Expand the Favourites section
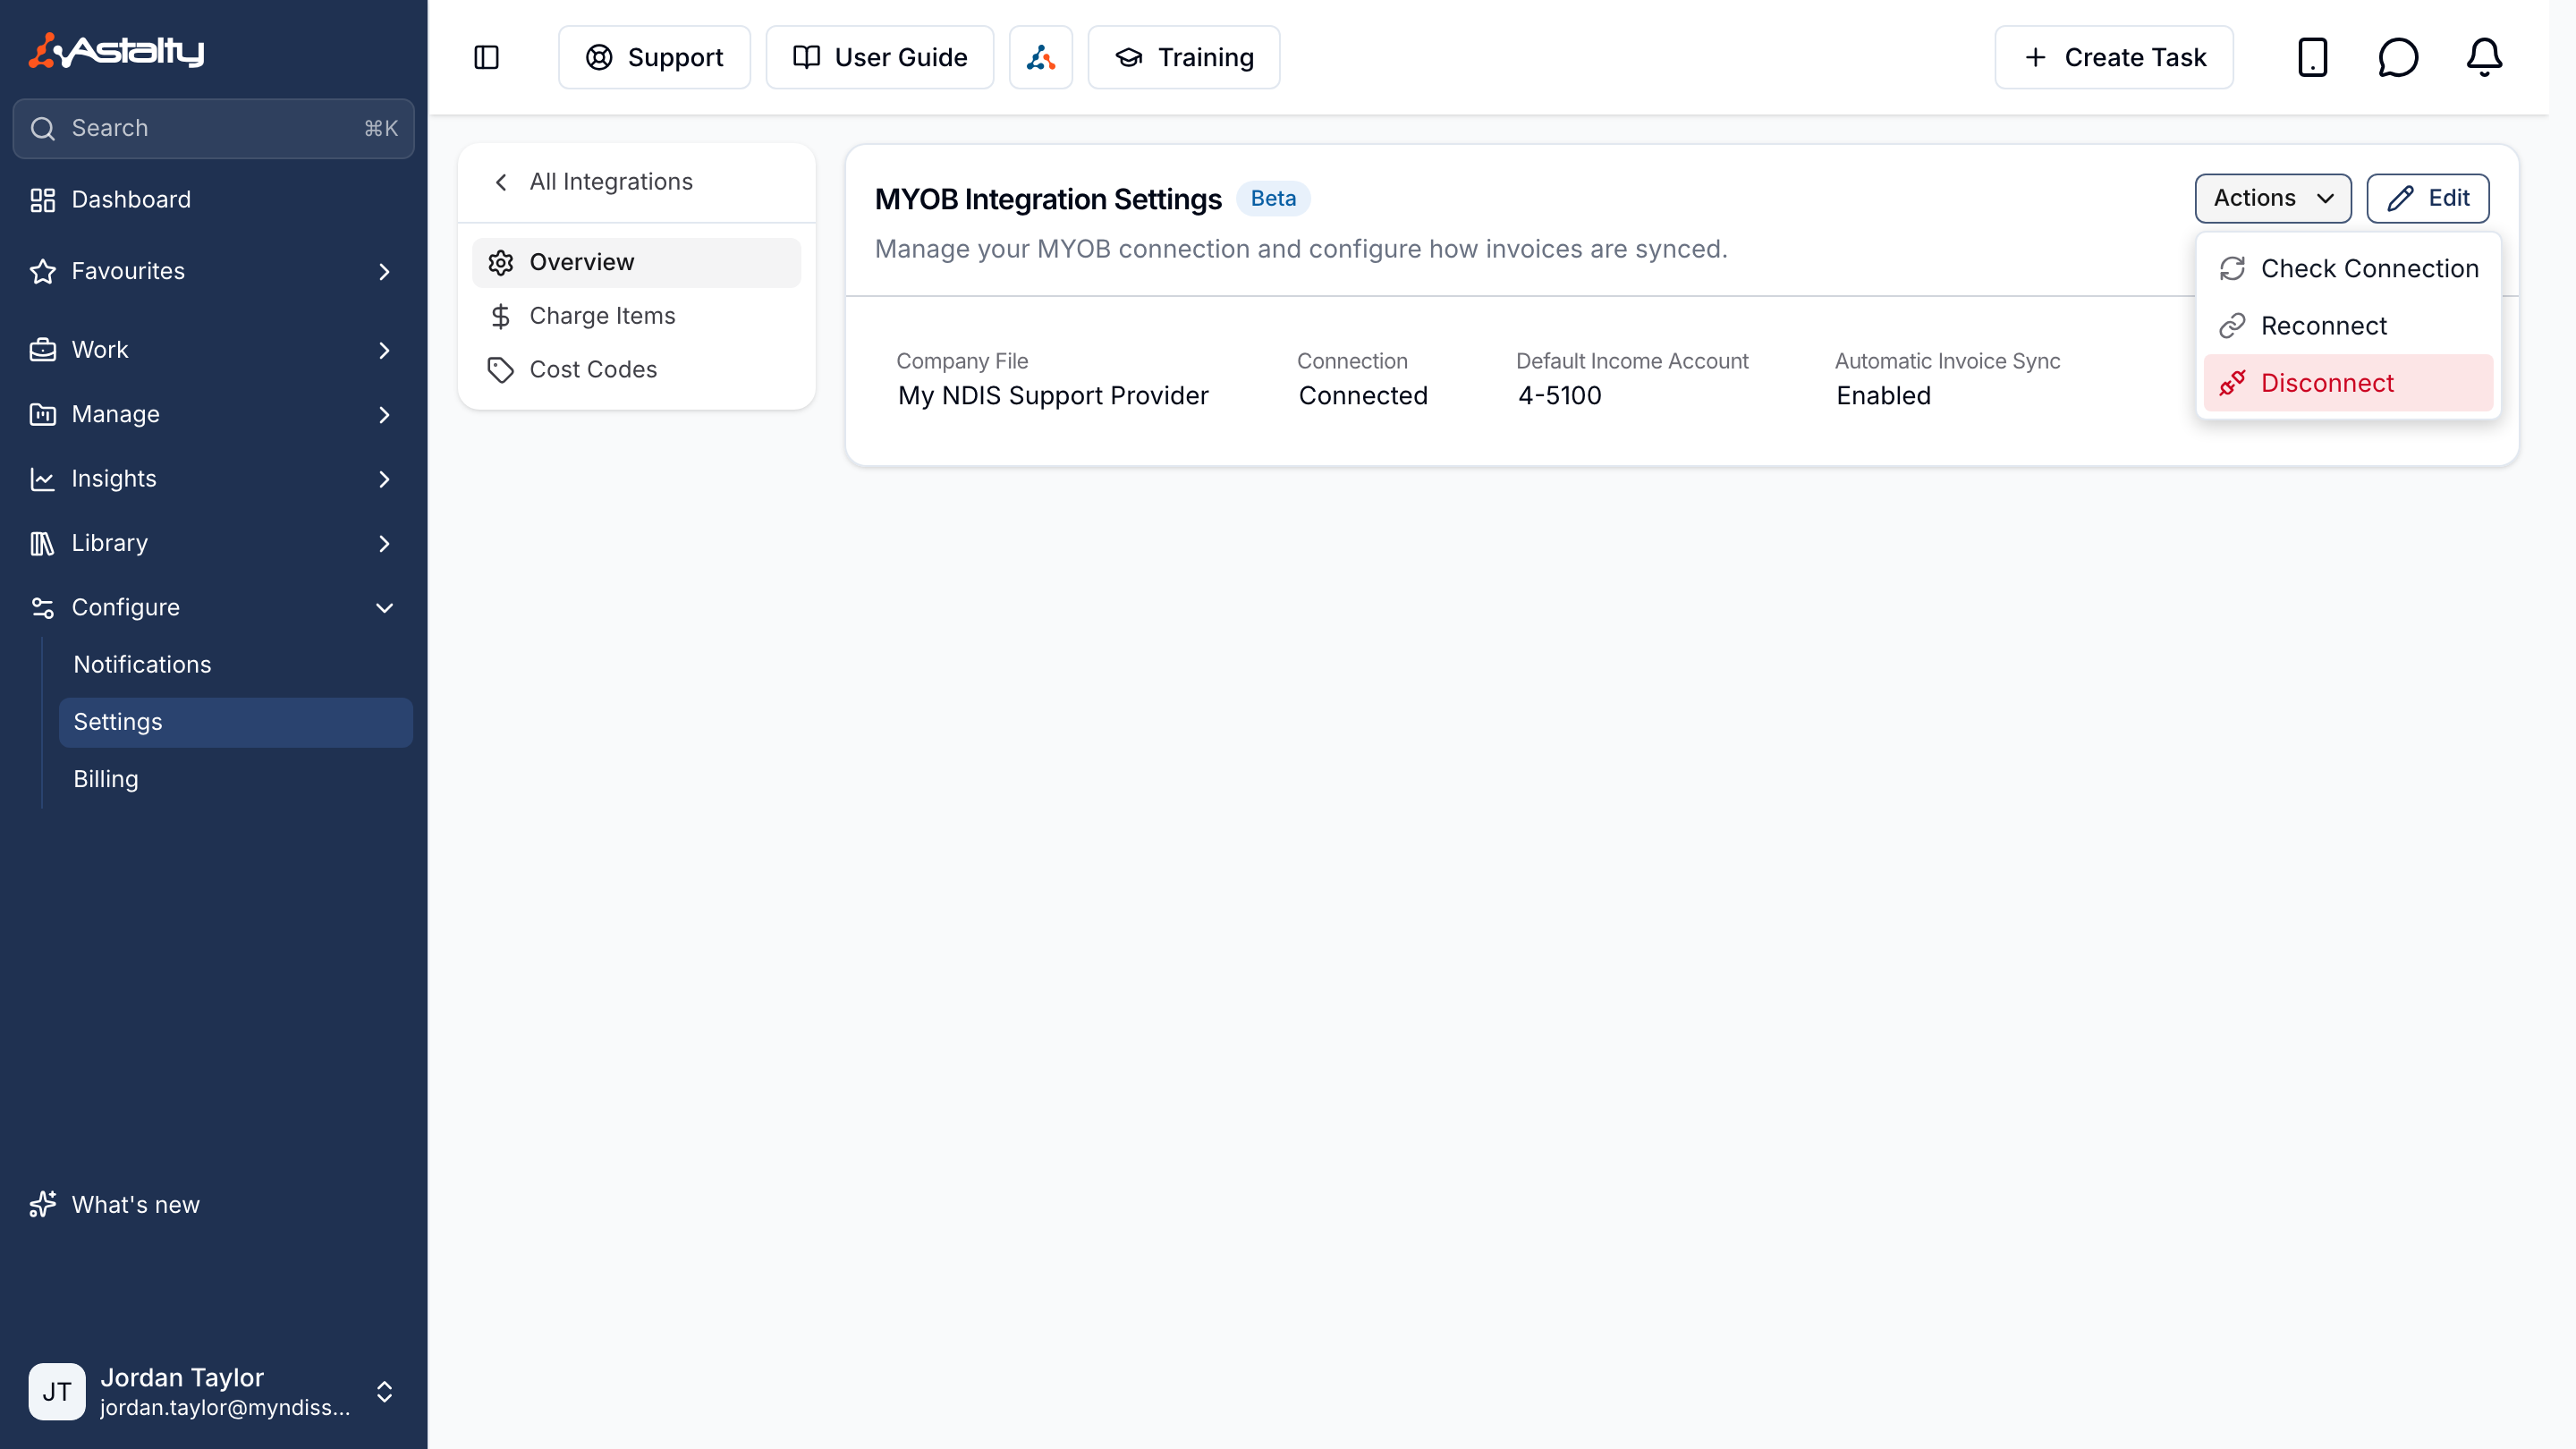The image size is (2576, 1449). pos(384,271)
